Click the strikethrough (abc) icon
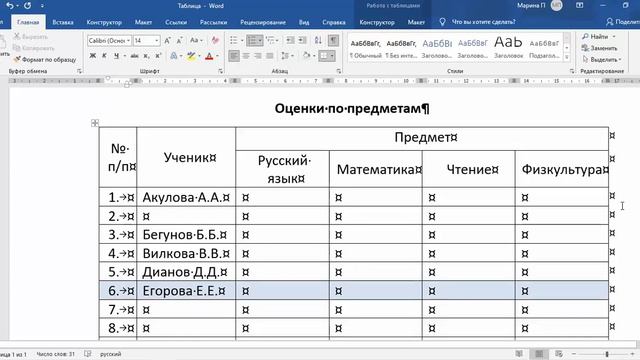 pos(134,56)
